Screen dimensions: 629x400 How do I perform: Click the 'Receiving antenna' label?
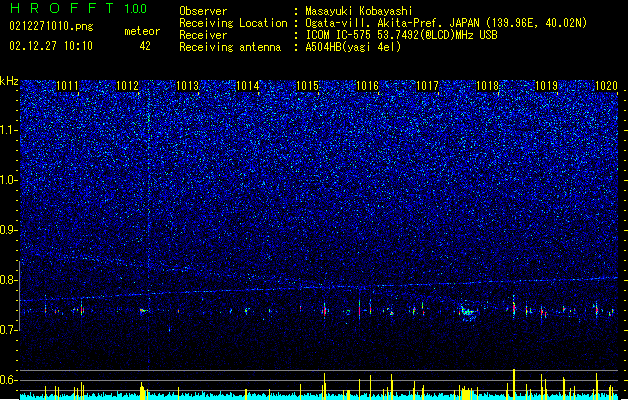pos(230,47)
